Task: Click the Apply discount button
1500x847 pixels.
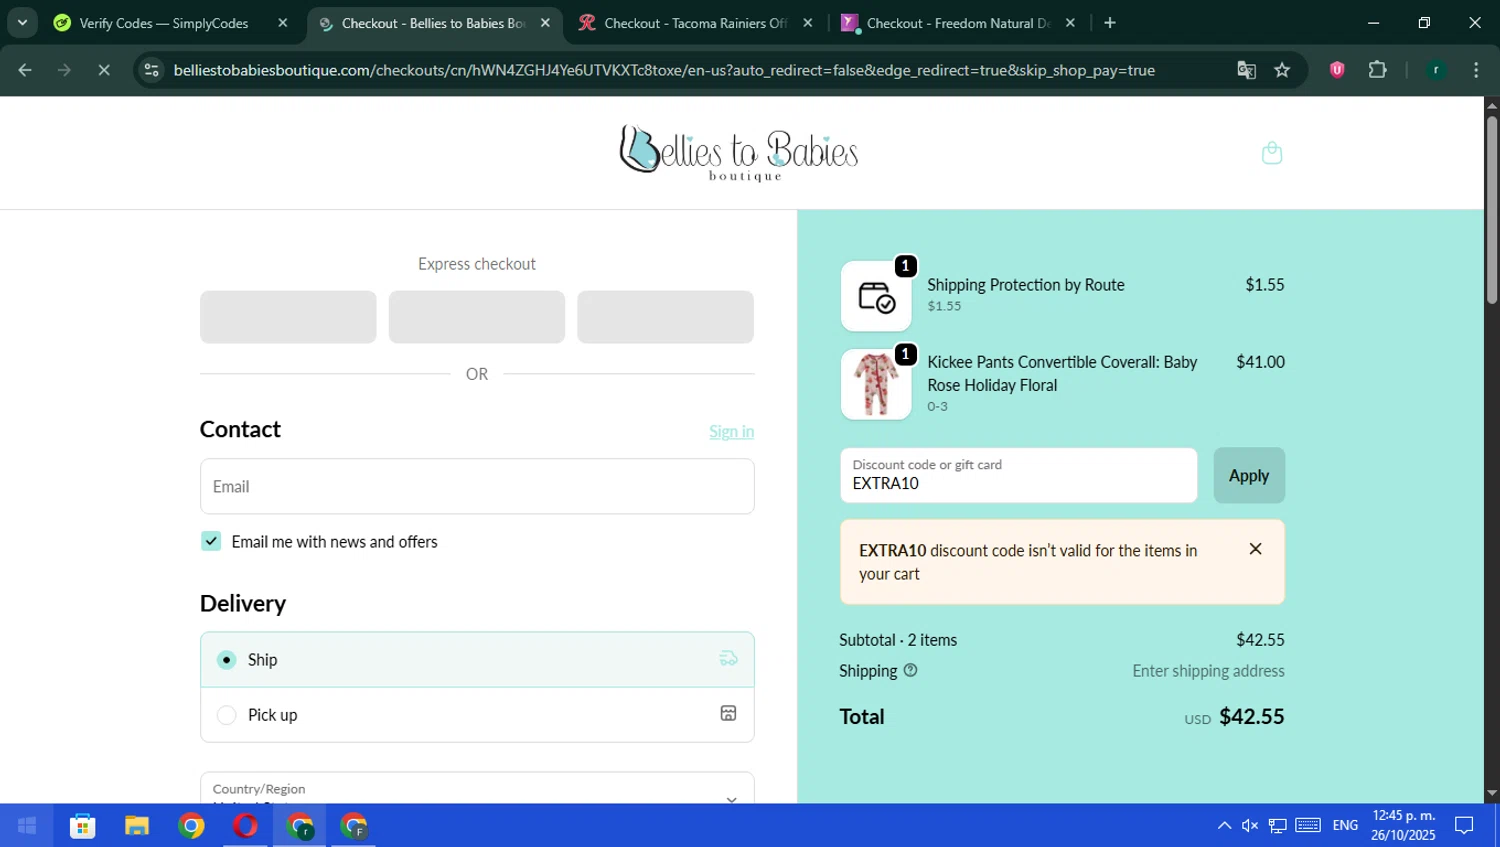Action: (1249, 475)
